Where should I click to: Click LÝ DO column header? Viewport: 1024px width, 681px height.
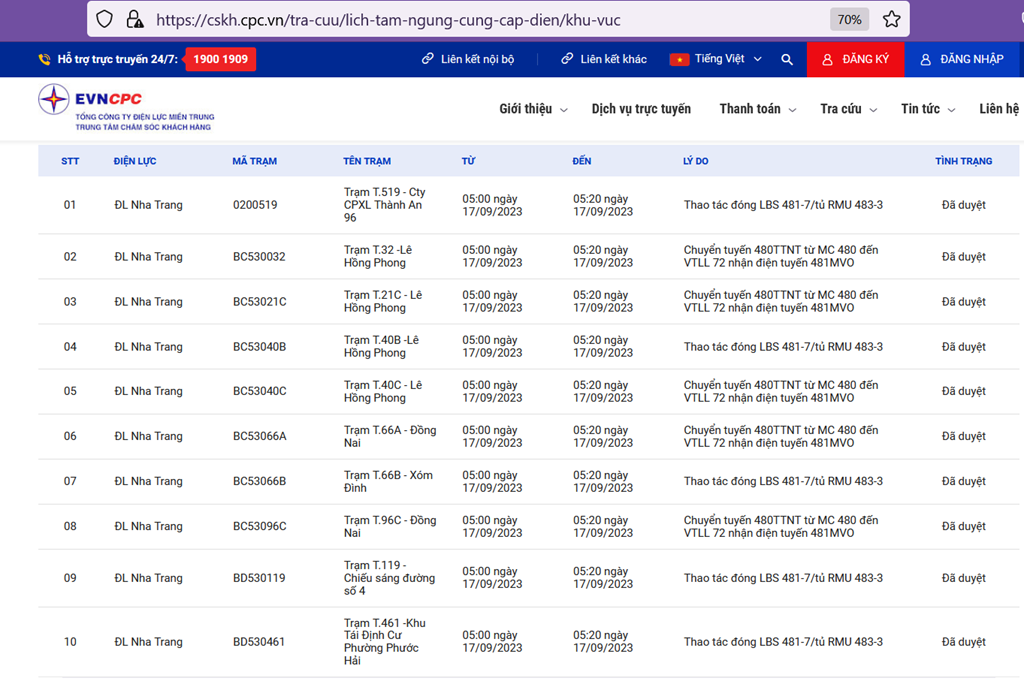click(x=696, y=161)
